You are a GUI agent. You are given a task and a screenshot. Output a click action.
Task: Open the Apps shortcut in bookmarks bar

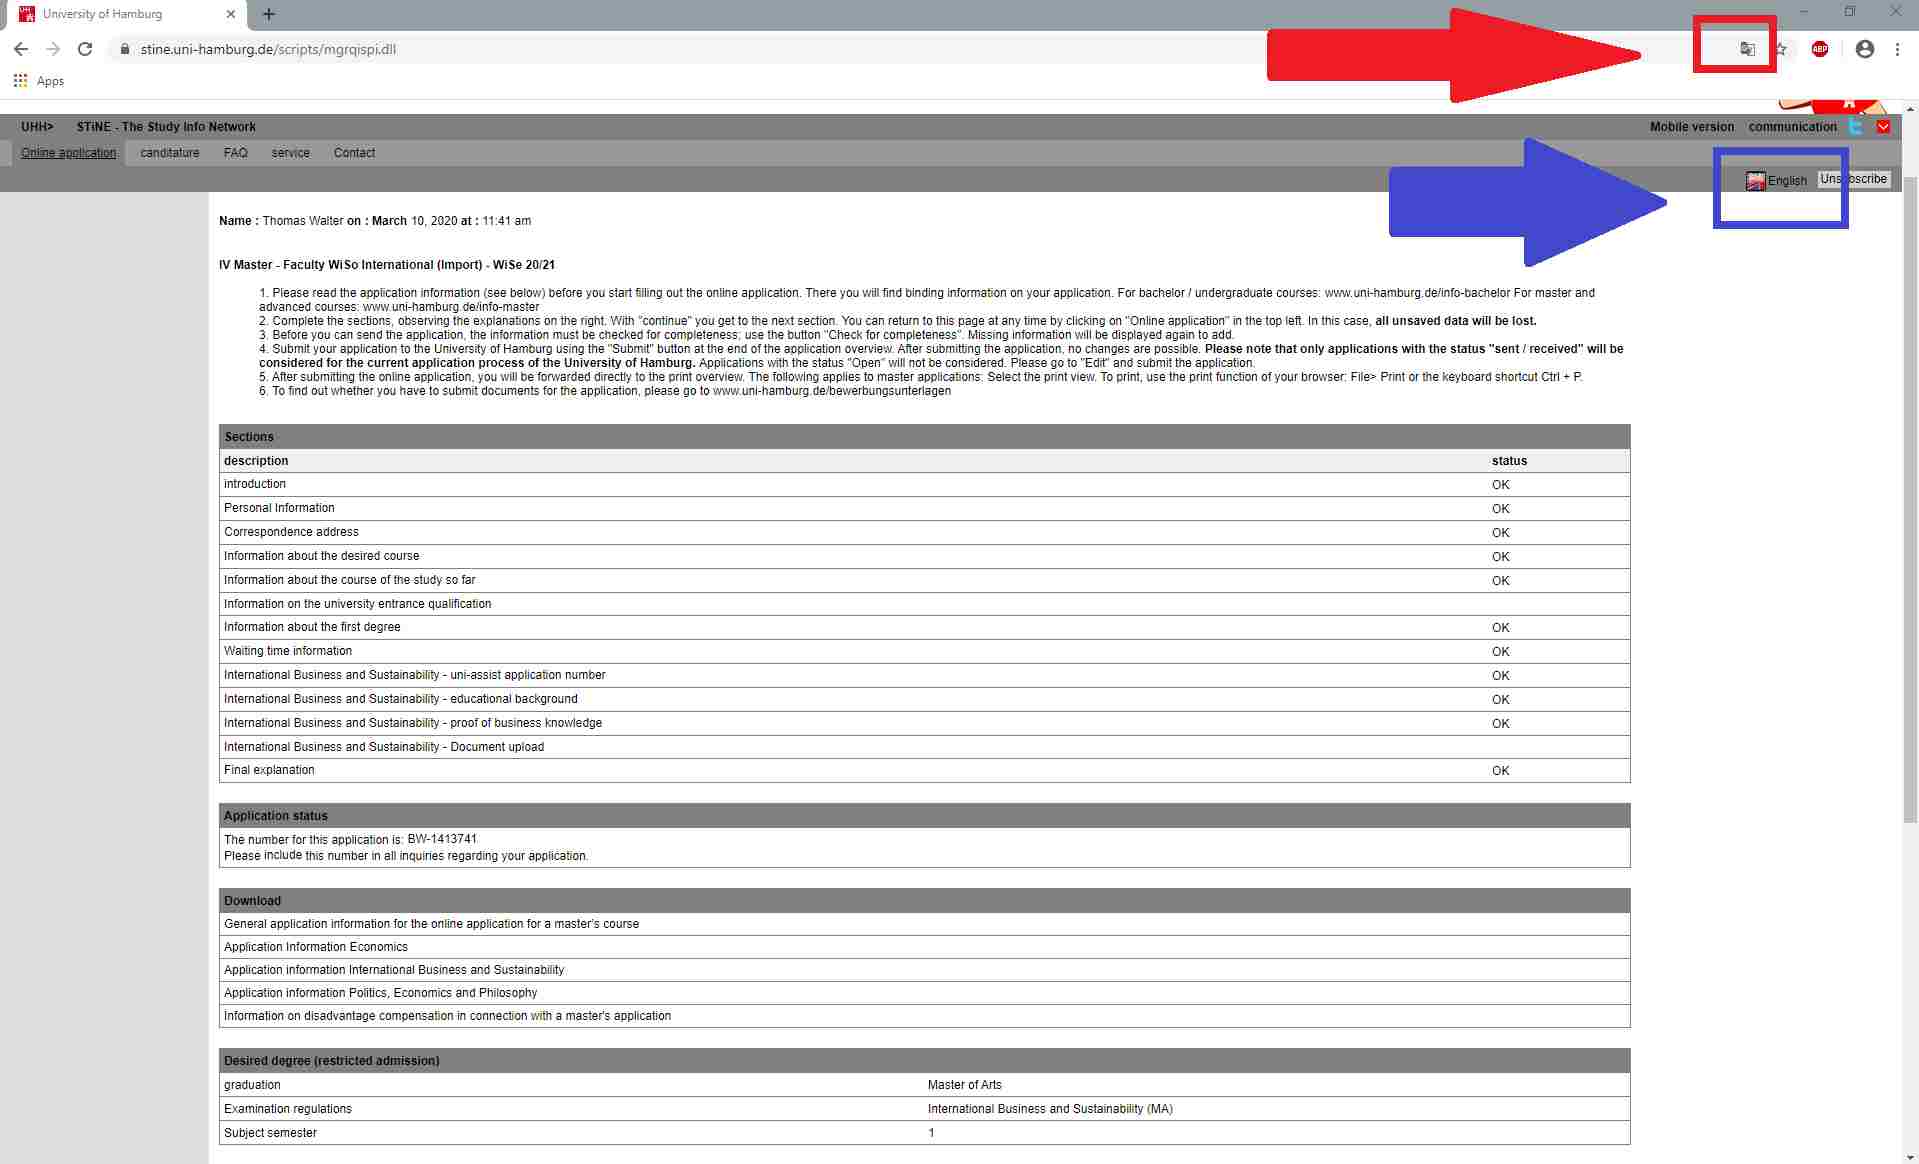(39, 81)
